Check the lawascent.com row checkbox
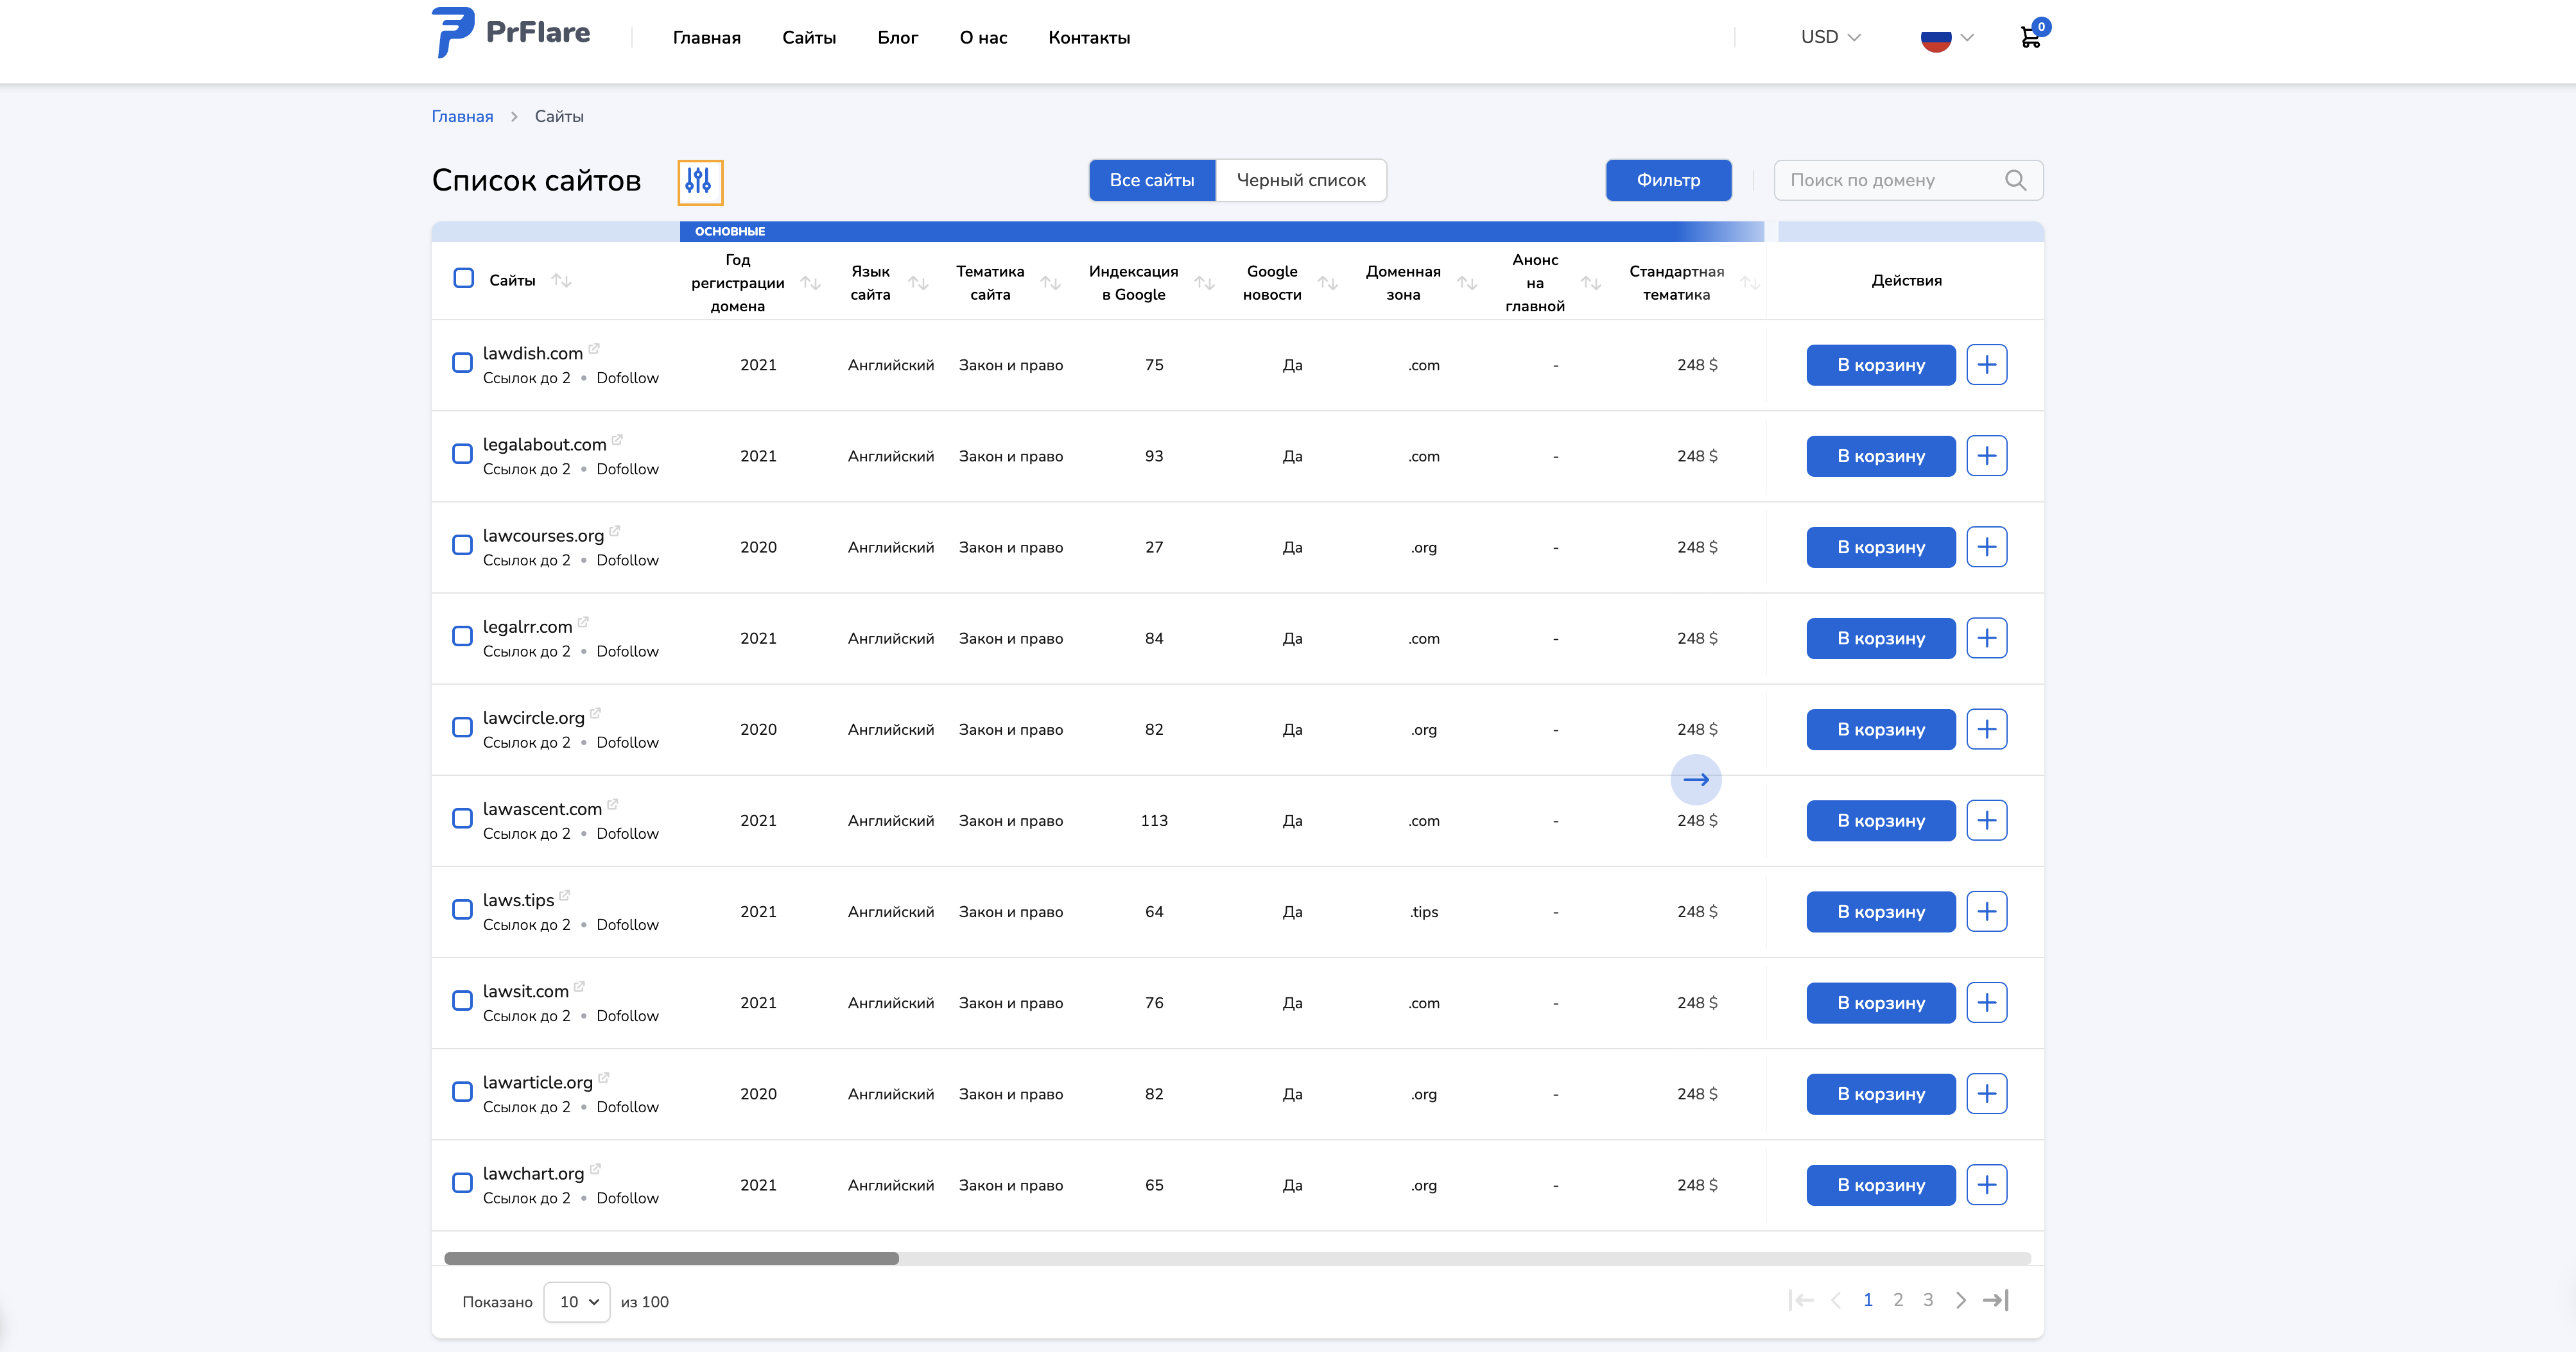This screenshot has width=2576, height=1352. [x=462, y=818]
